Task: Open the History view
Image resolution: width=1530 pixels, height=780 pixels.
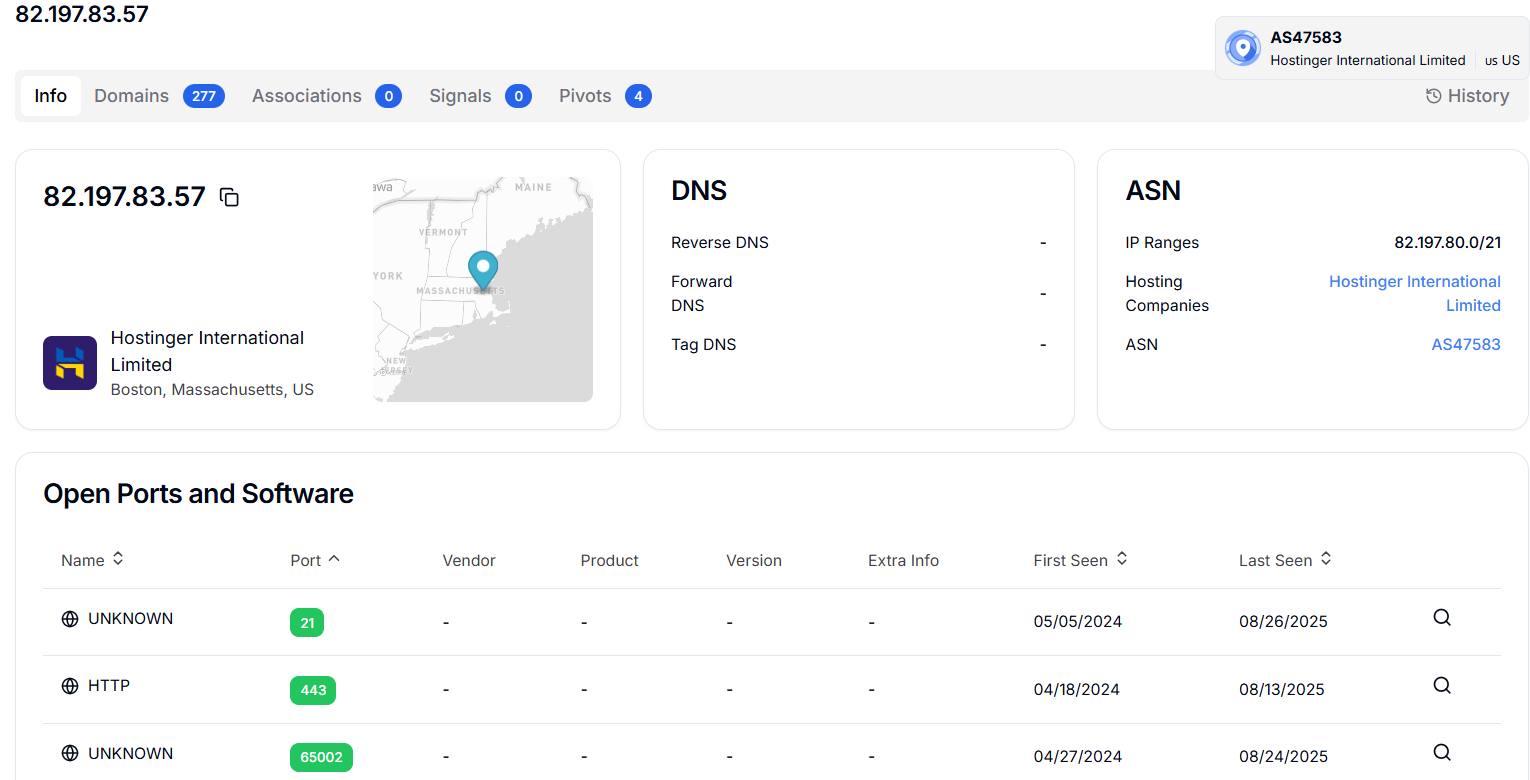Action: pos(1467,96)
